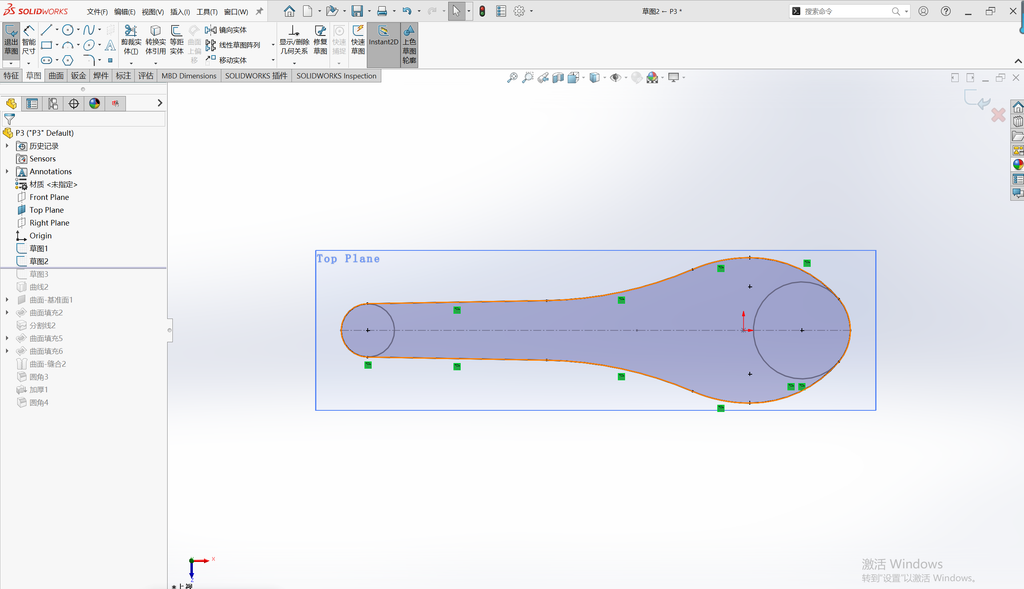Image resolution: width=1024 pixels, height=589 pixels.
Task: Select the Sketch Fillet tool
Action: [89, 60]
